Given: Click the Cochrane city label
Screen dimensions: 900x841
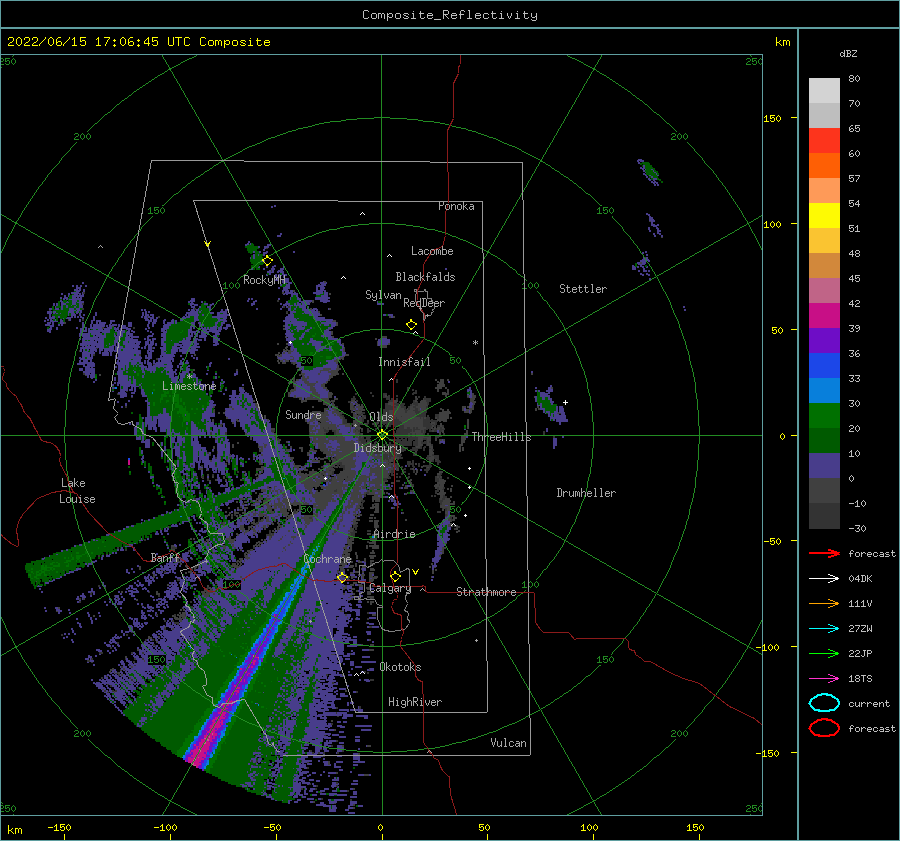Looking at the screenshot, I should pyautogui.click(x=327, y=559).
